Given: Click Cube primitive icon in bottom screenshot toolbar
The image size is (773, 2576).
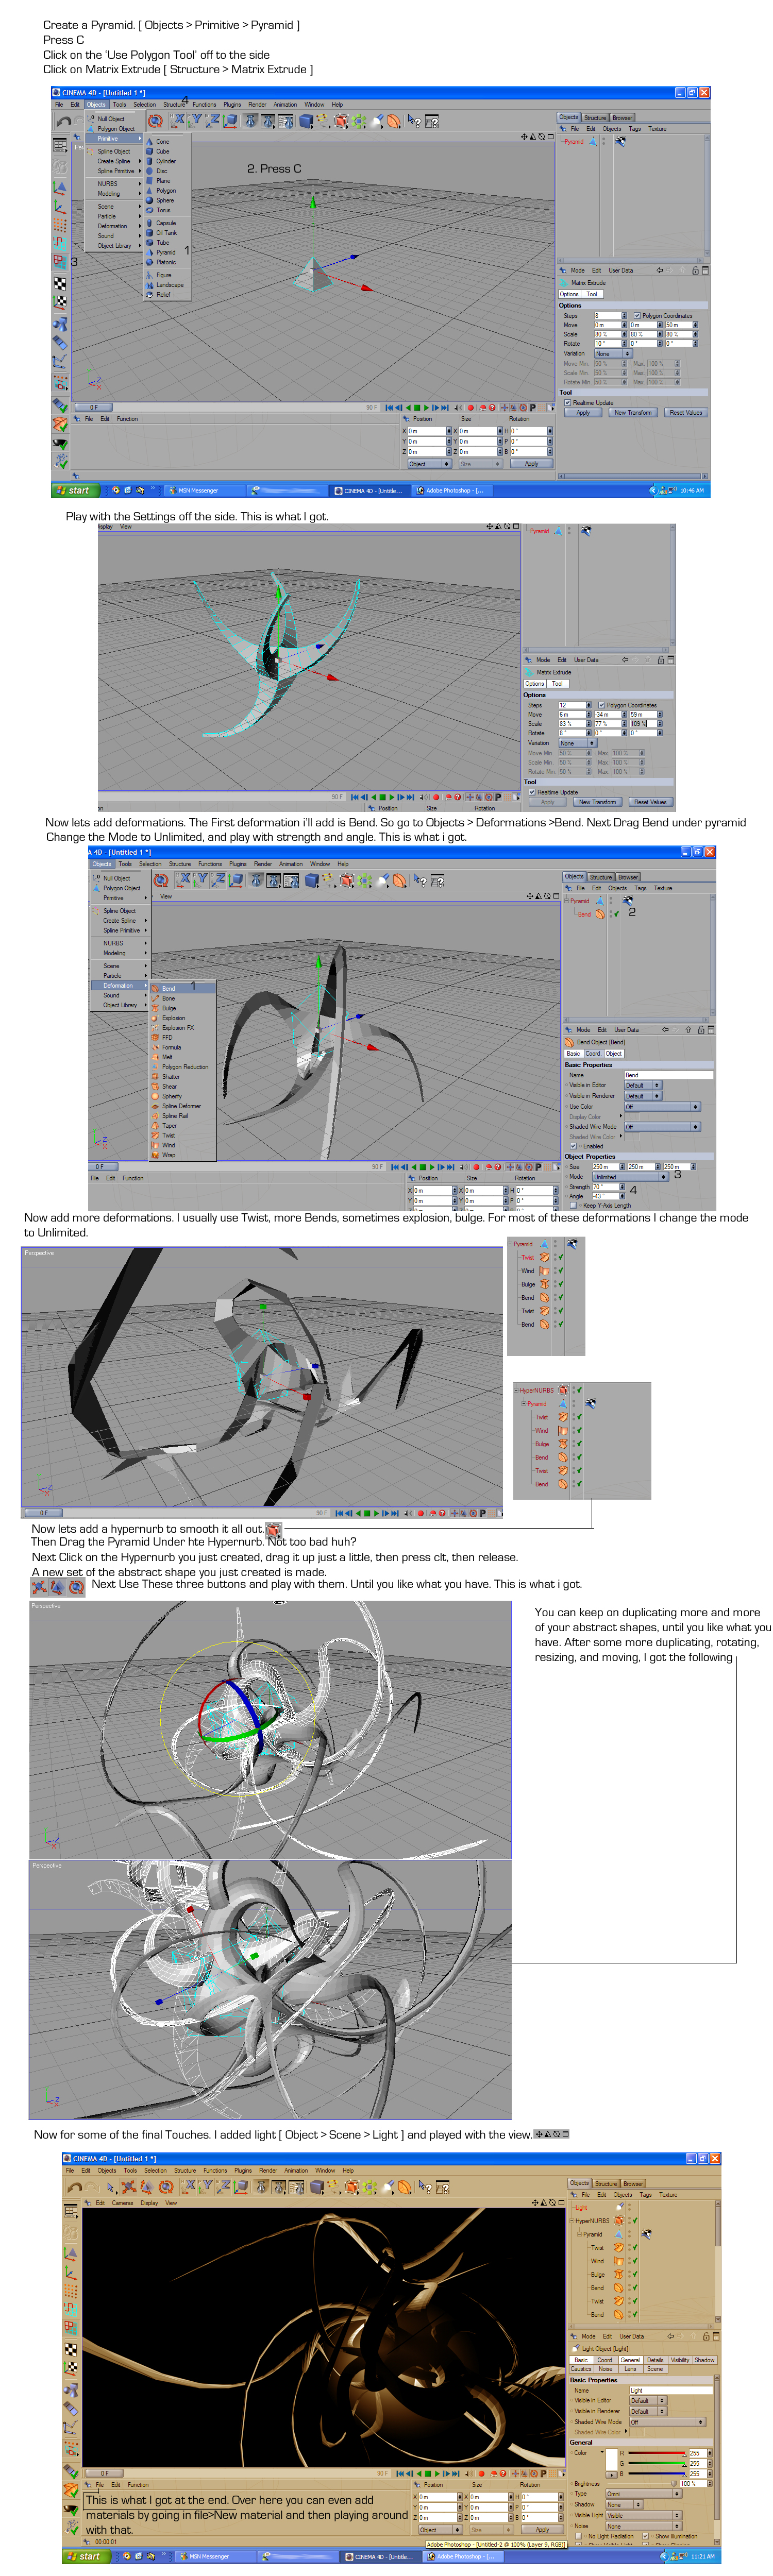Looking at the screenshot, I should tap(317, 2186).
